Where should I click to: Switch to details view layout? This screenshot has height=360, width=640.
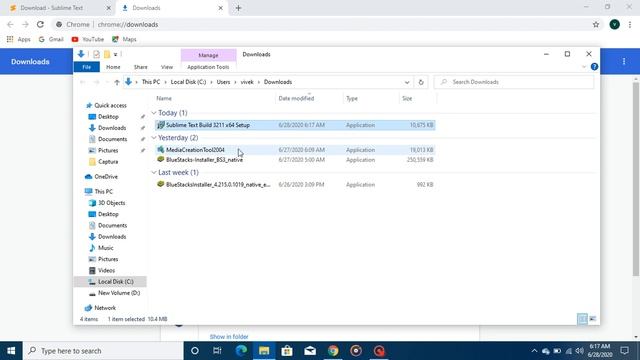[582, 319]
